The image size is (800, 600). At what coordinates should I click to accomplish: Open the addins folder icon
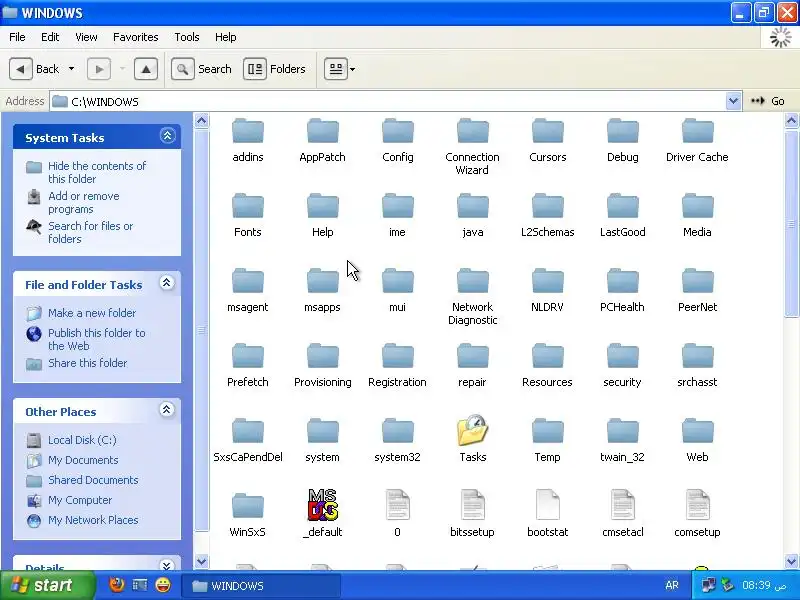click(248, 131)
